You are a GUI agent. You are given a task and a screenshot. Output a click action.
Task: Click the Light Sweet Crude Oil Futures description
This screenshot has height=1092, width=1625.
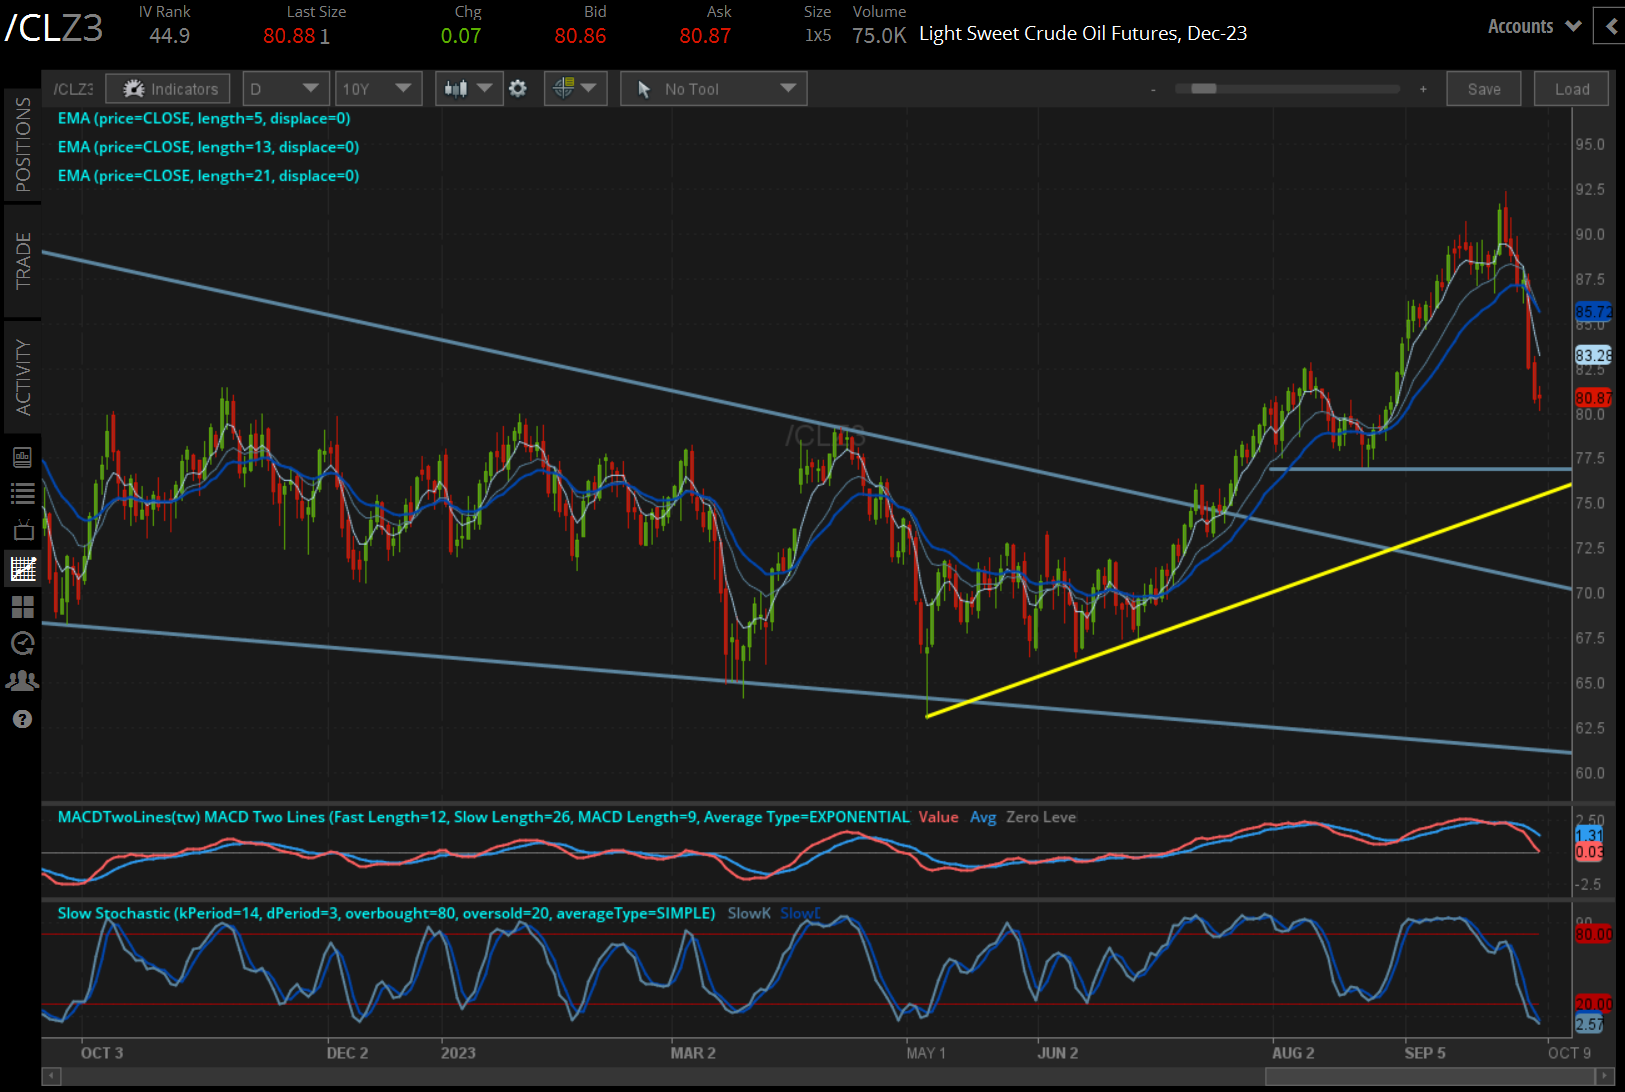[x=1083, y=34]
